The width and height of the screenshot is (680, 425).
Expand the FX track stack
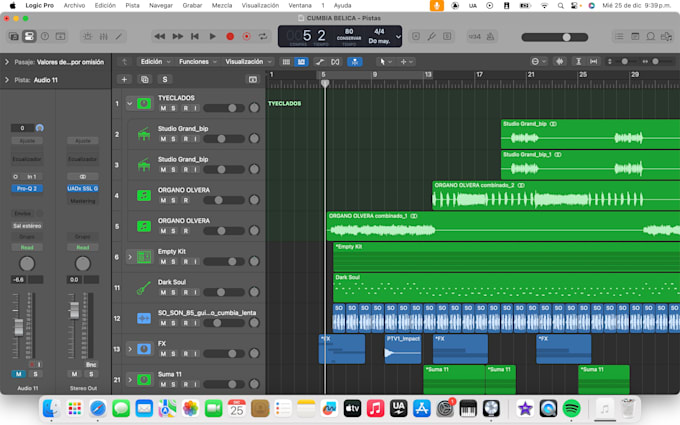tap(129, 349)
